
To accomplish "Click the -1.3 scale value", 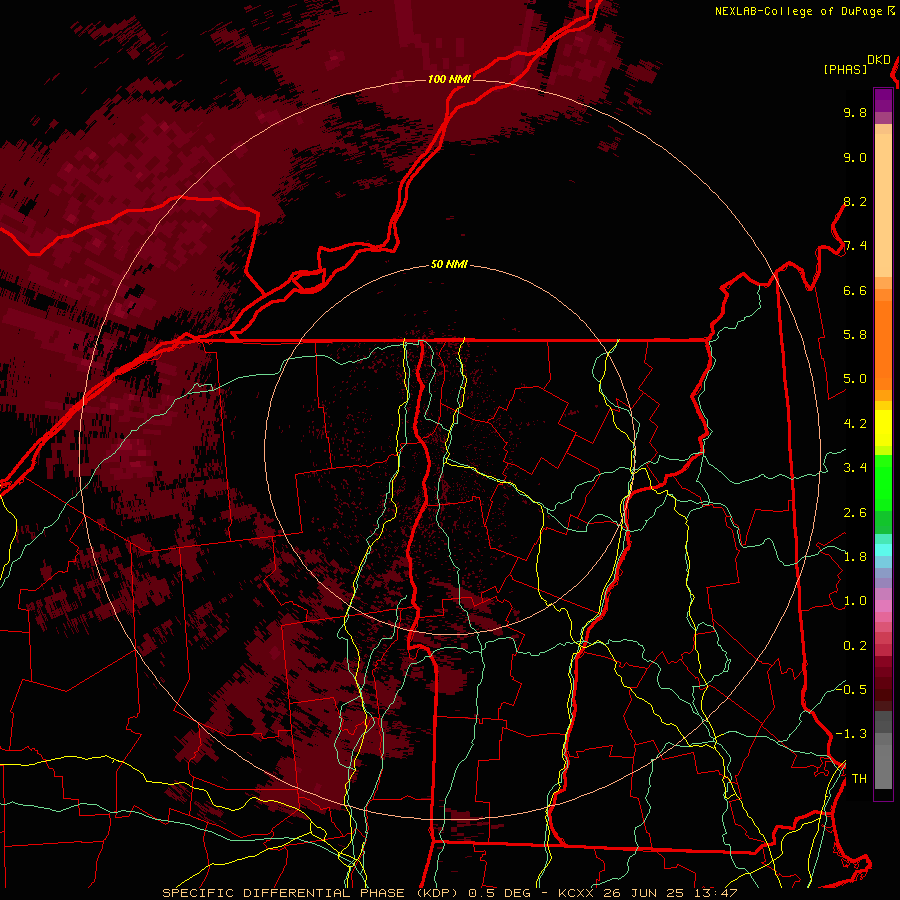I will point(851,734).
